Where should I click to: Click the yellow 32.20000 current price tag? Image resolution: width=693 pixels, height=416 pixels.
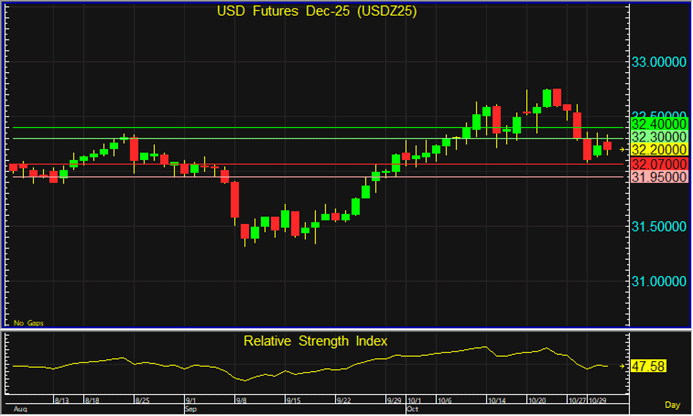point(657,149)
